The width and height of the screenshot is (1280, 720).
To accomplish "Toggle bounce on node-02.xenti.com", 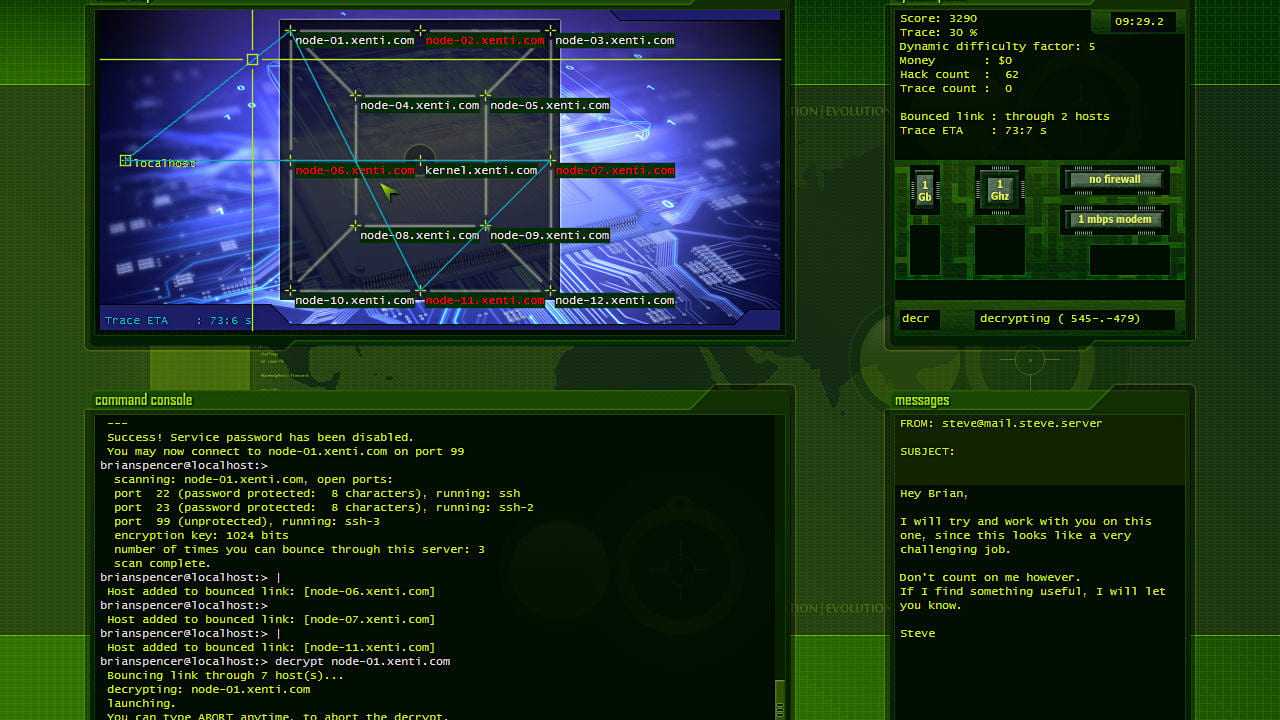I will coord(485,41).
